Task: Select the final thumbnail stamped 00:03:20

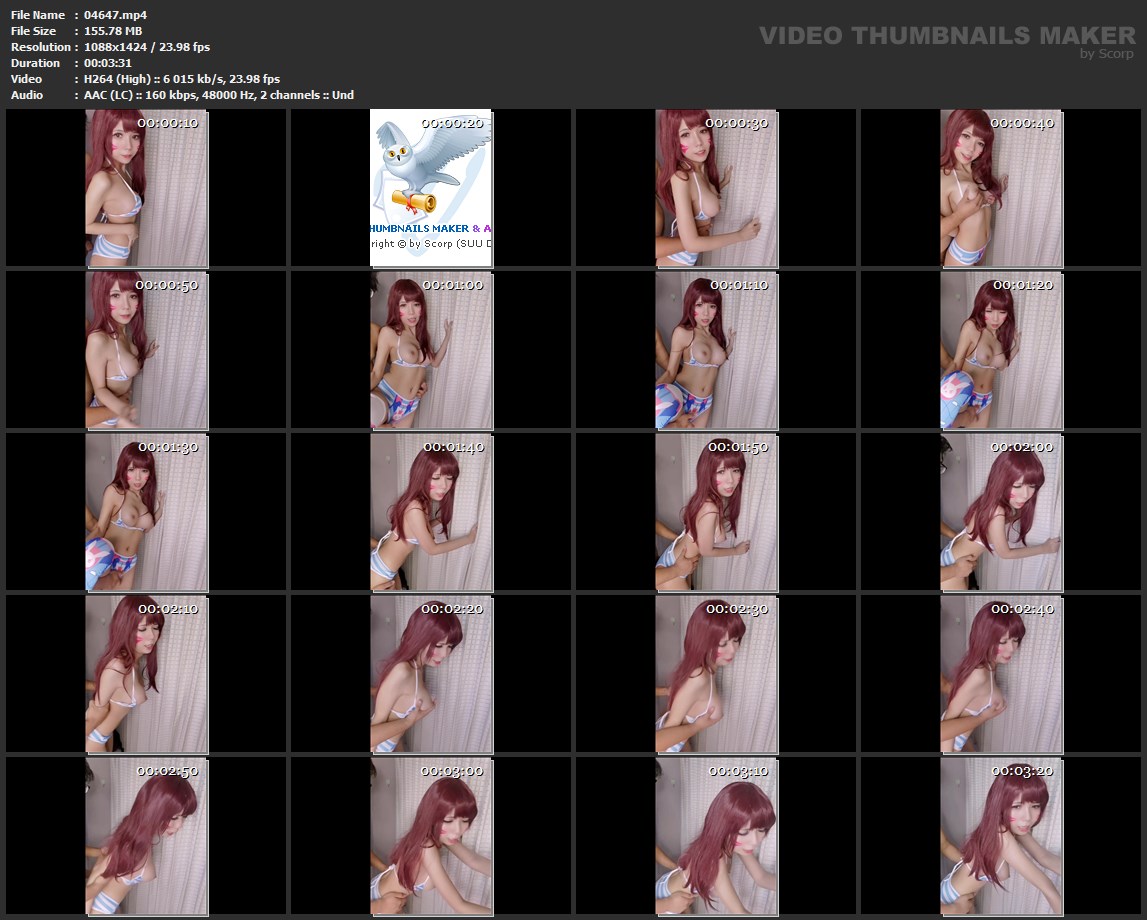Action: (x=1001, y=836)
